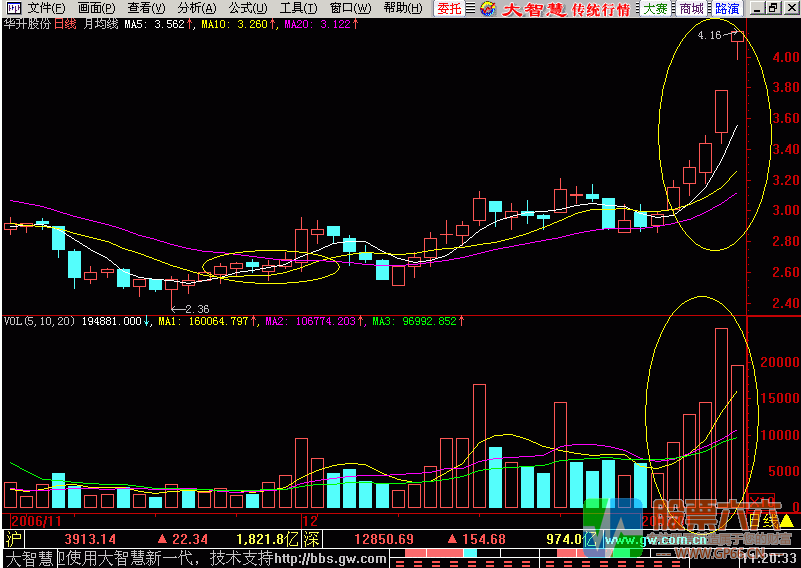The width and height of the screenshot is (801, 568).
Task: Restore down the application window
Action: click(x=771, y=8)
